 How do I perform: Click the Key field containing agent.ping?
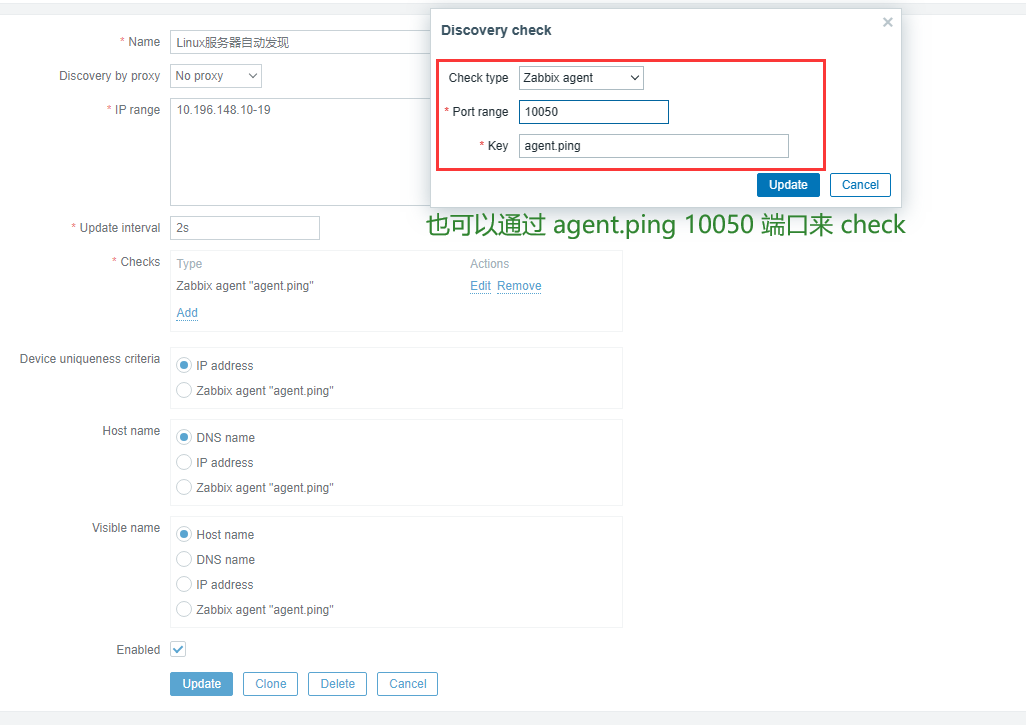(654, 146)
